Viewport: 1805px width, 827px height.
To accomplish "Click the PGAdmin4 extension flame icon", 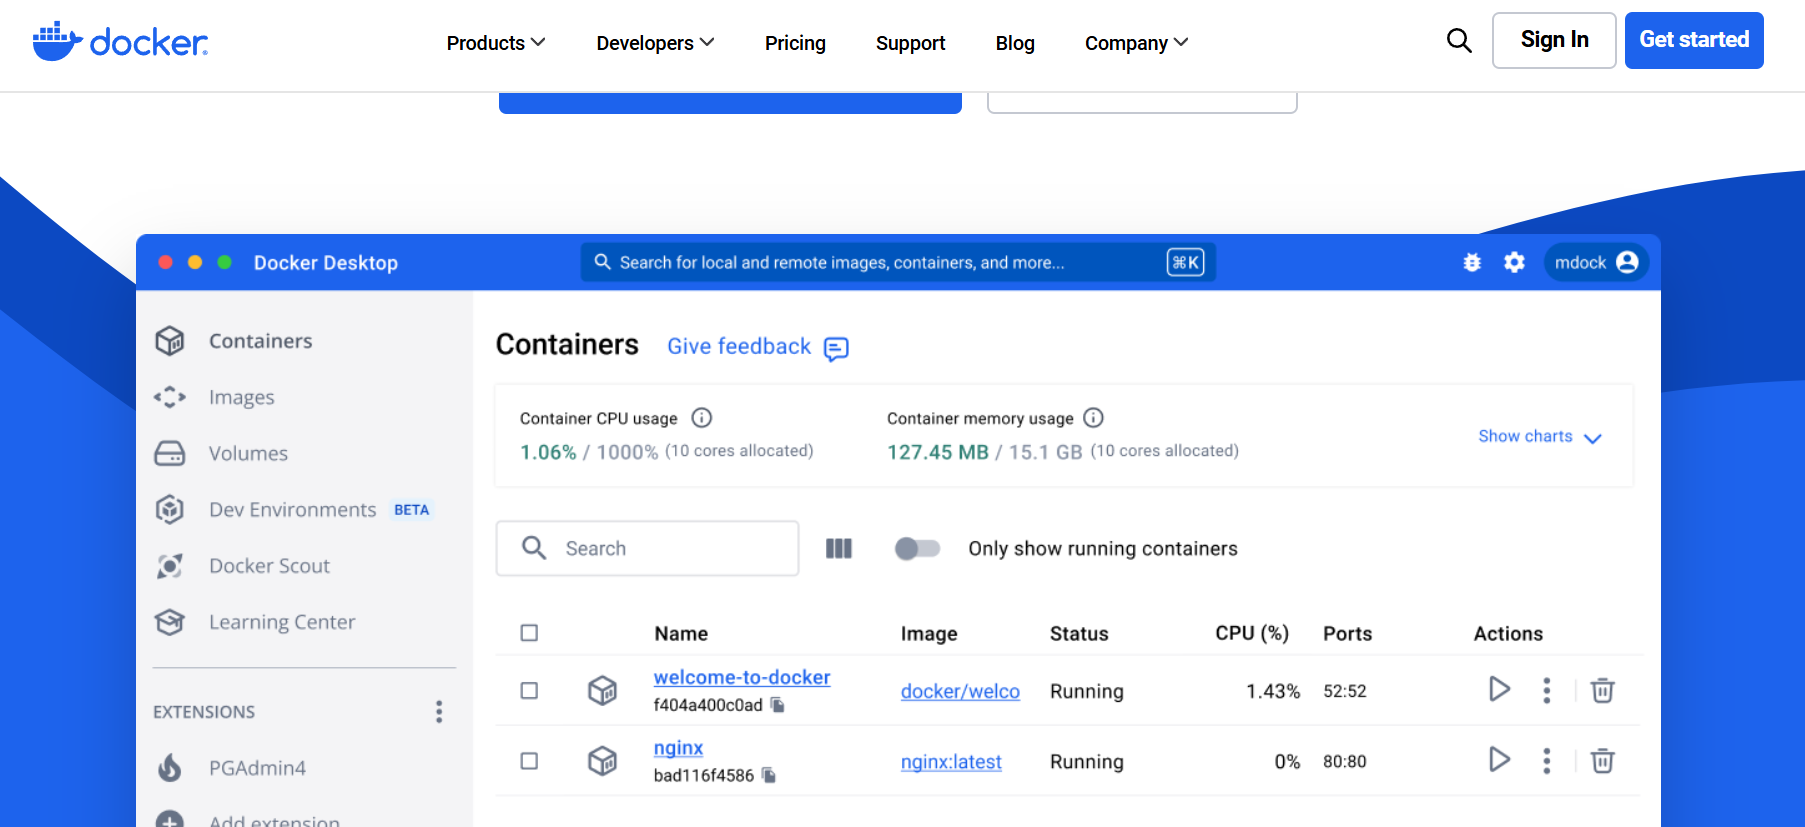I will pyautogui.click(x=170, y=768).
